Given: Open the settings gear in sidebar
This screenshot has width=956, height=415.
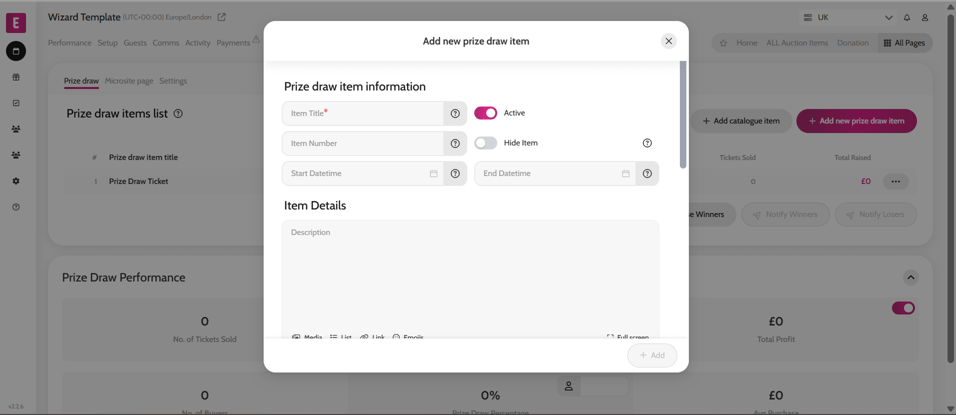Looking at the screenshot, I should click(x=16, y=181).
